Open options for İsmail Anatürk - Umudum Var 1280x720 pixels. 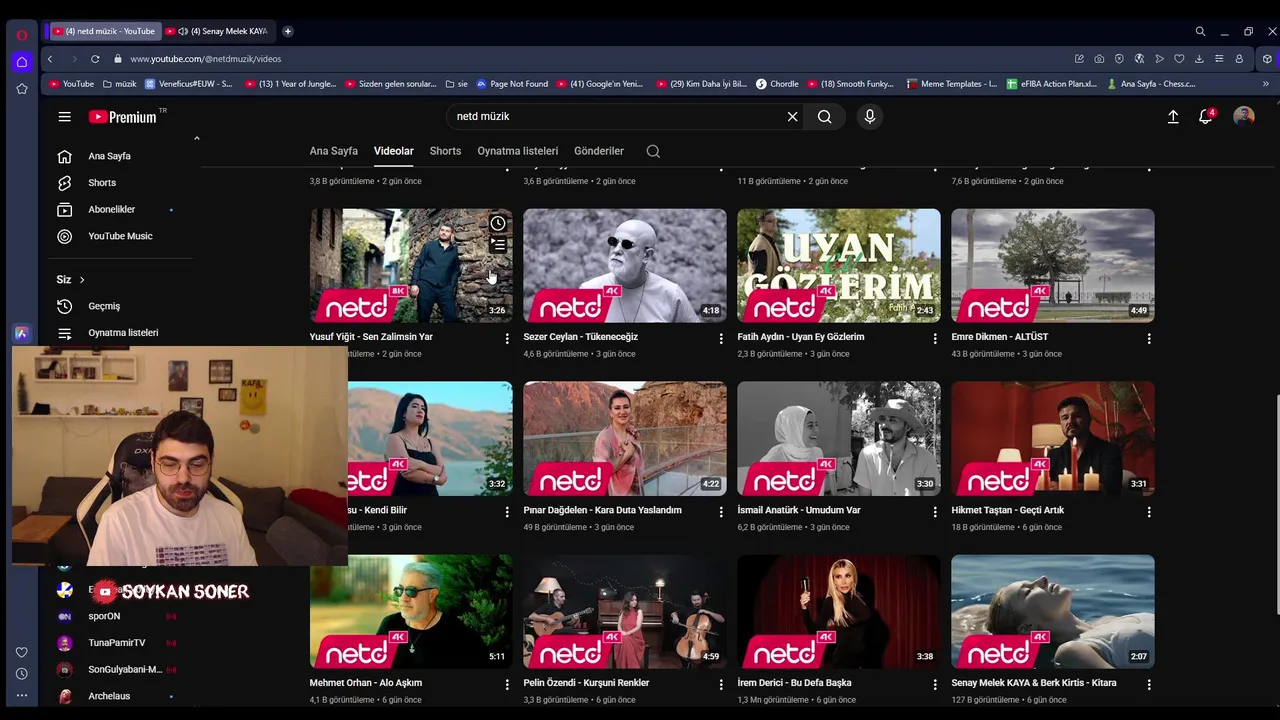935,512
